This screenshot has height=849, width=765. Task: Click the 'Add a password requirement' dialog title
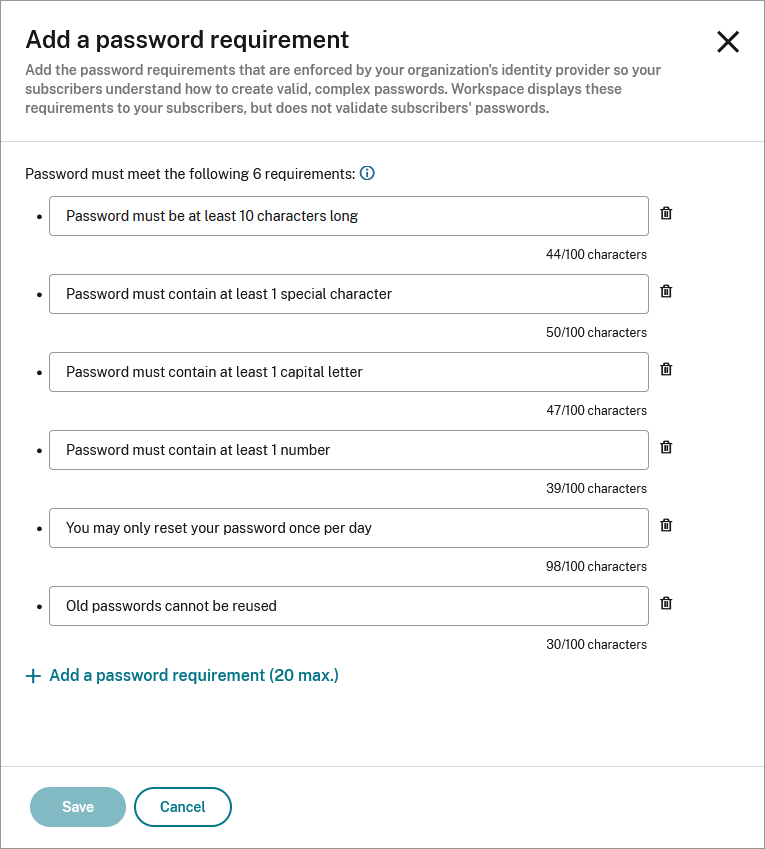187,40
